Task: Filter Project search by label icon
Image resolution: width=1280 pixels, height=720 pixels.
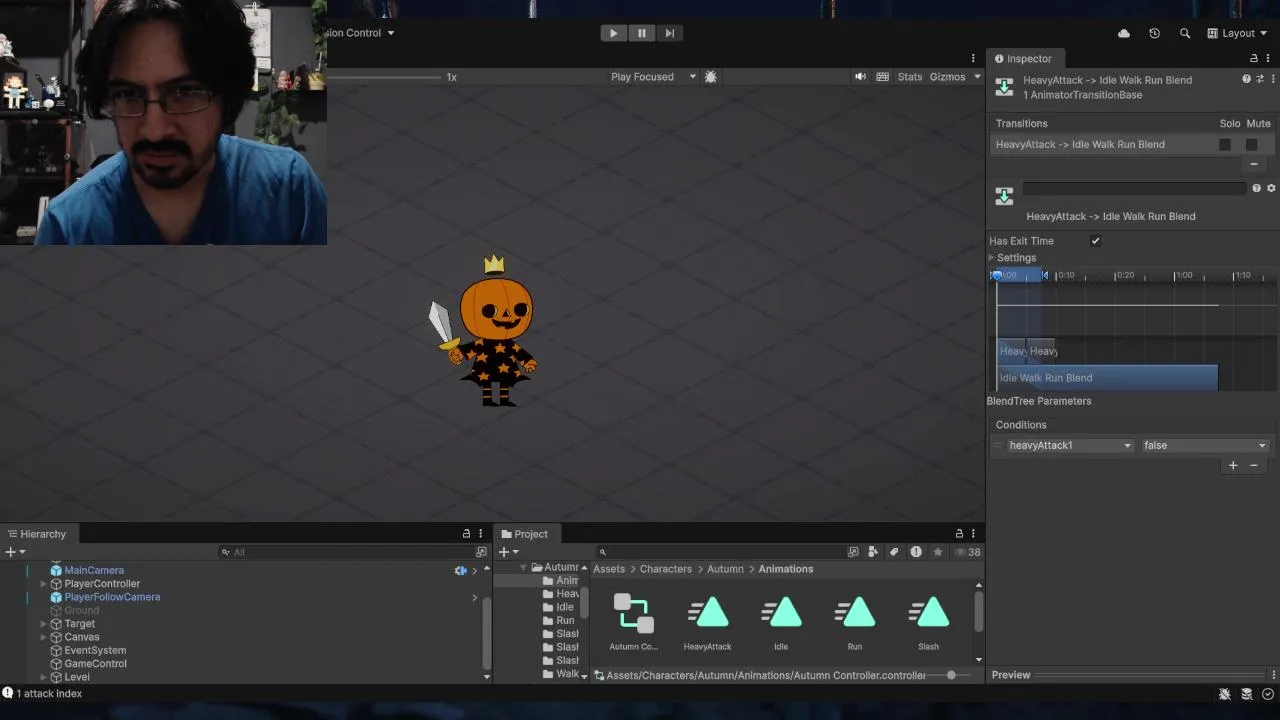Action: pyautogui.click(x=894, y=552)
